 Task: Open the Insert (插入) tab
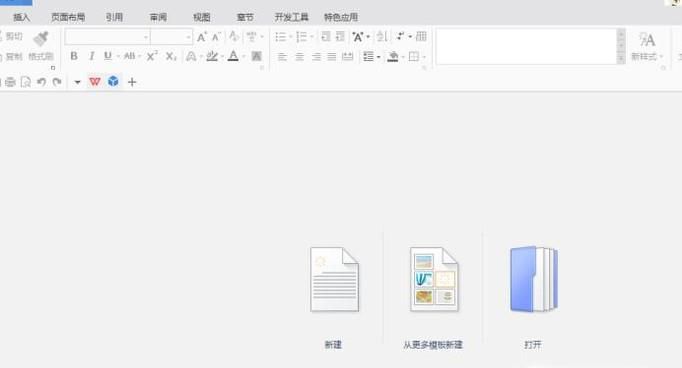(x=21, y=17)
